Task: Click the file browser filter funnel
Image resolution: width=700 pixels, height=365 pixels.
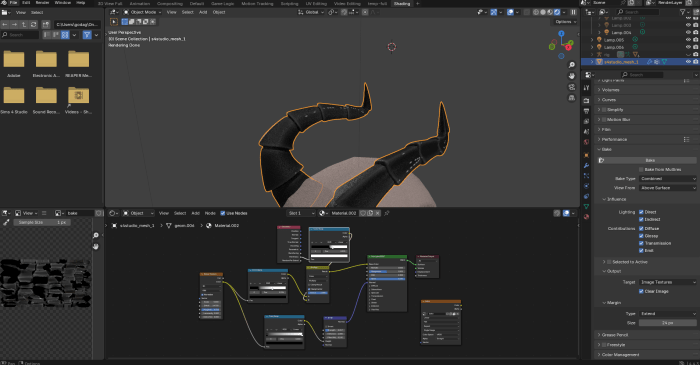Action: [x=87, y=35]
